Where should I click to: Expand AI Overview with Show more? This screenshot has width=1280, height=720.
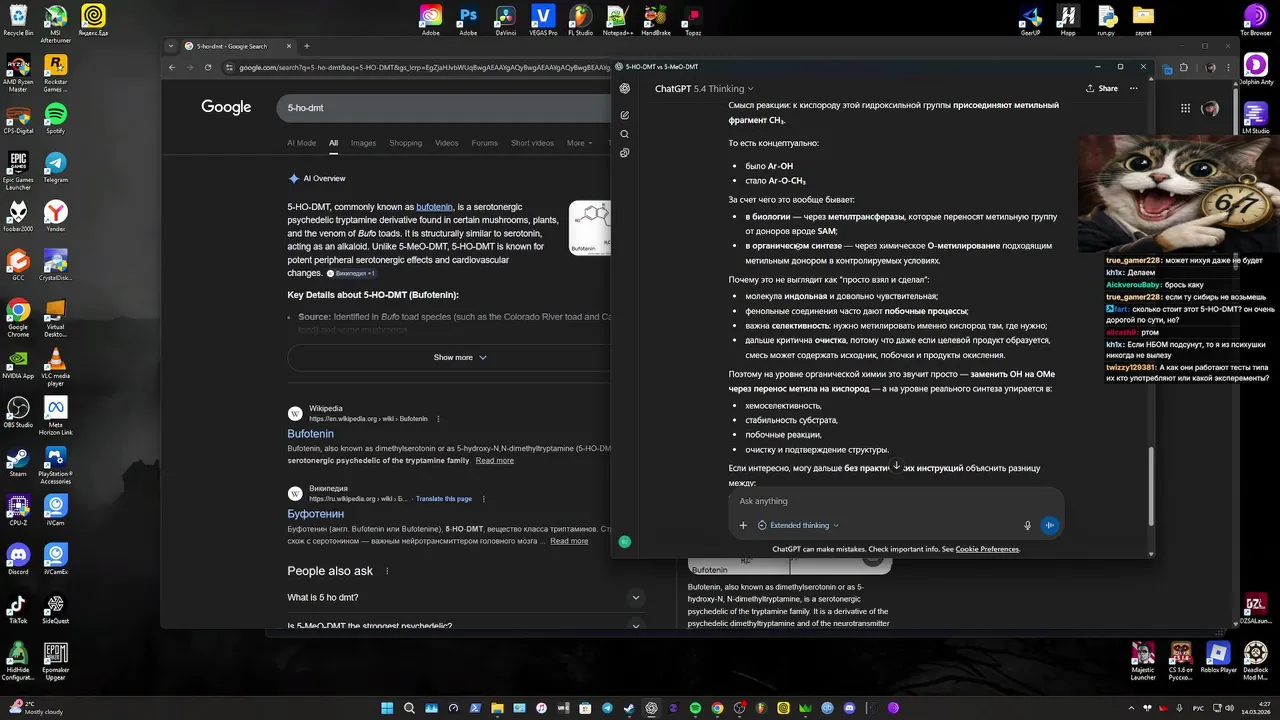[x=460, y=357]
